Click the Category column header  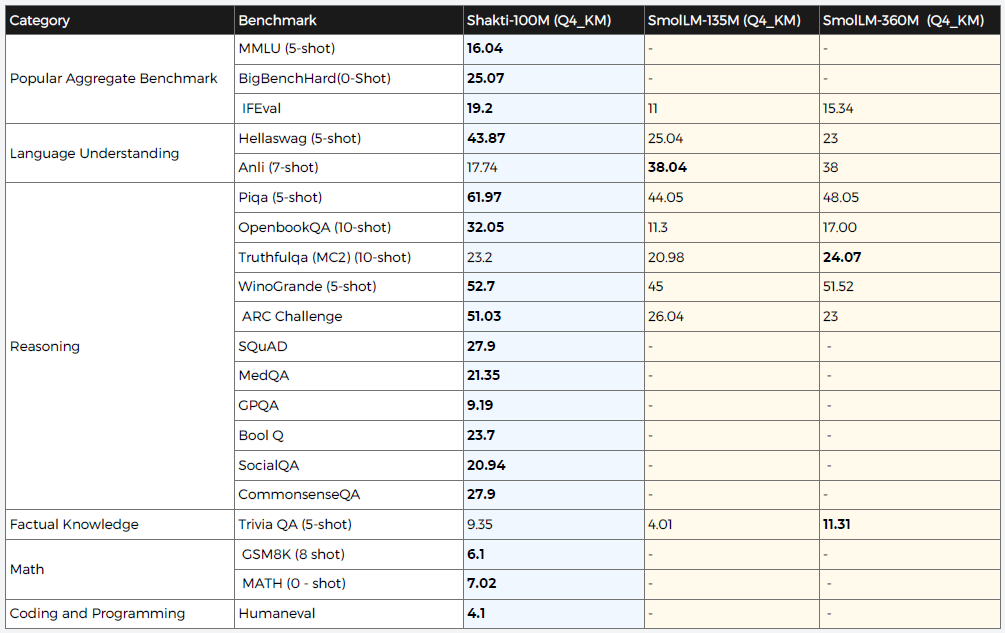click(39, 20)
